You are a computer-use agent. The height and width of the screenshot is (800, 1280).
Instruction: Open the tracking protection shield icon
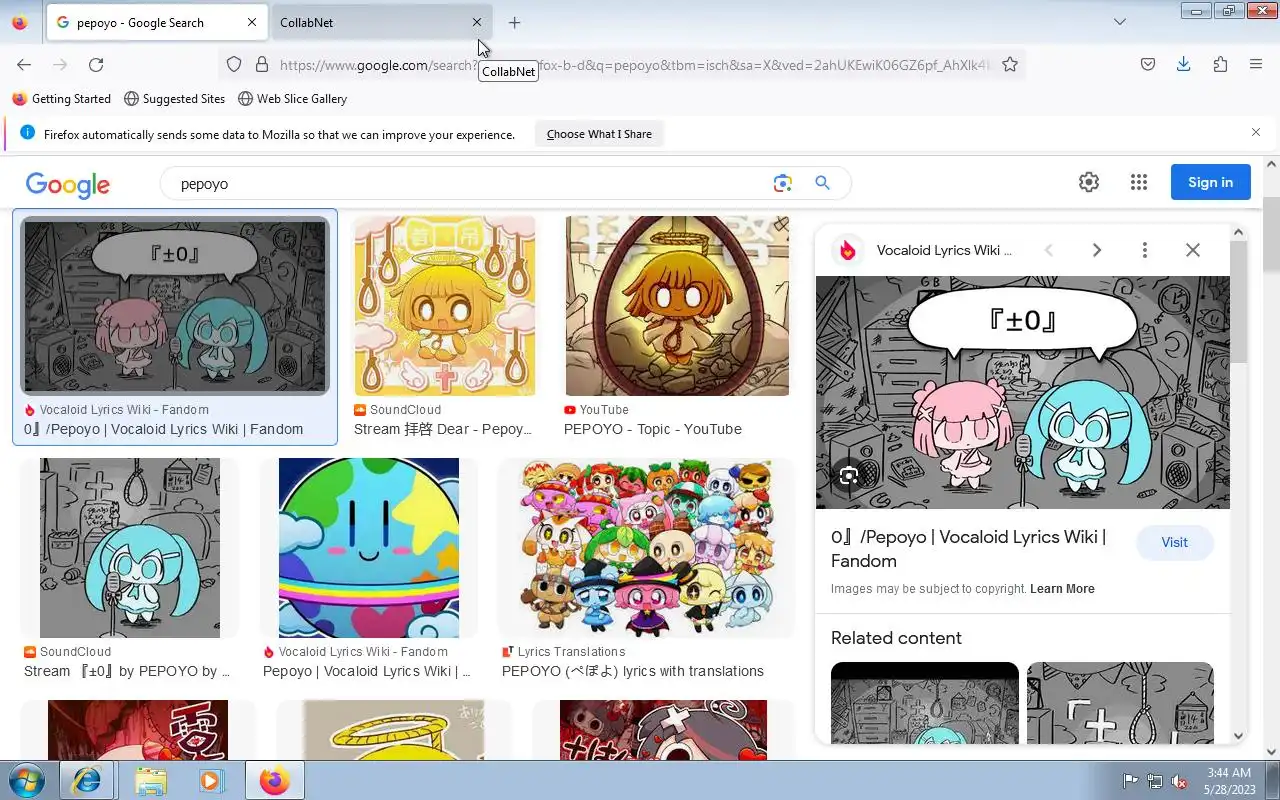click(x=234, y=65)
